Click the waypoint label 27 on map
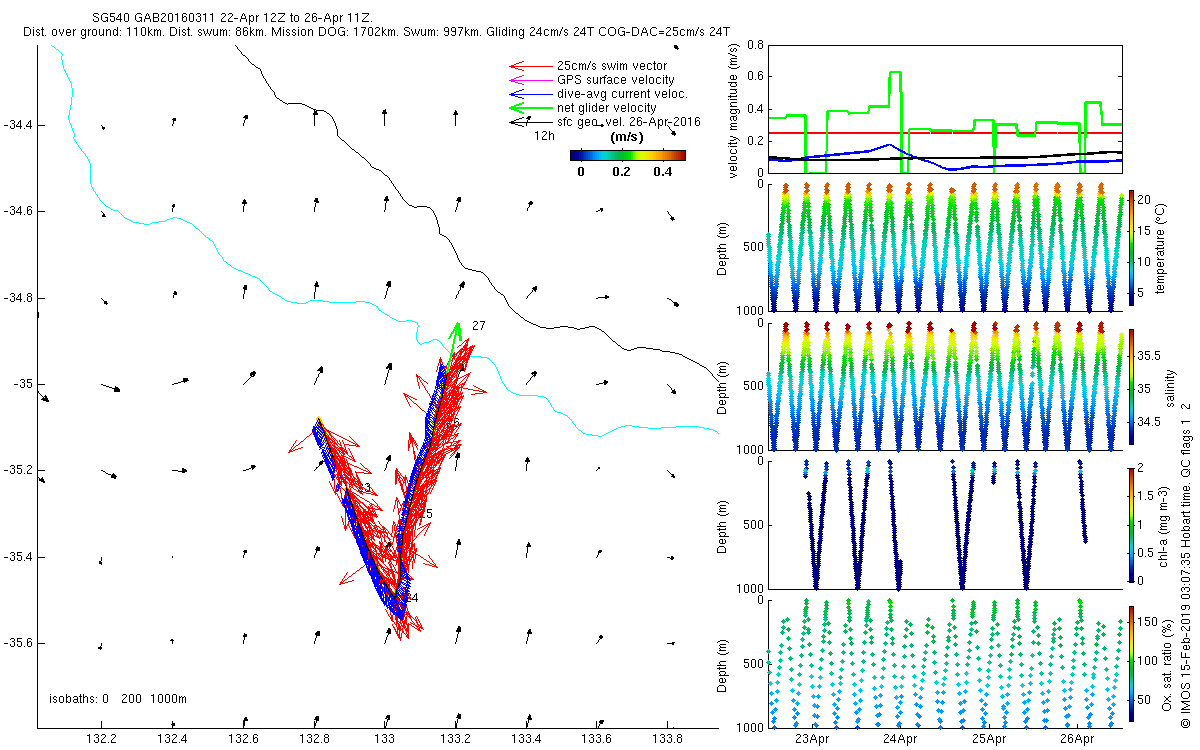This screenshot has height=750, width=1200. (478, 326)
